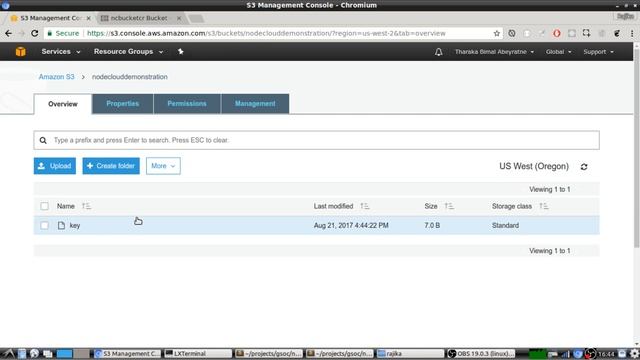Click the red Opera-style extension icon
Image resolution: width=640 pixels, height=360 pixels.
tap(556, 33)
